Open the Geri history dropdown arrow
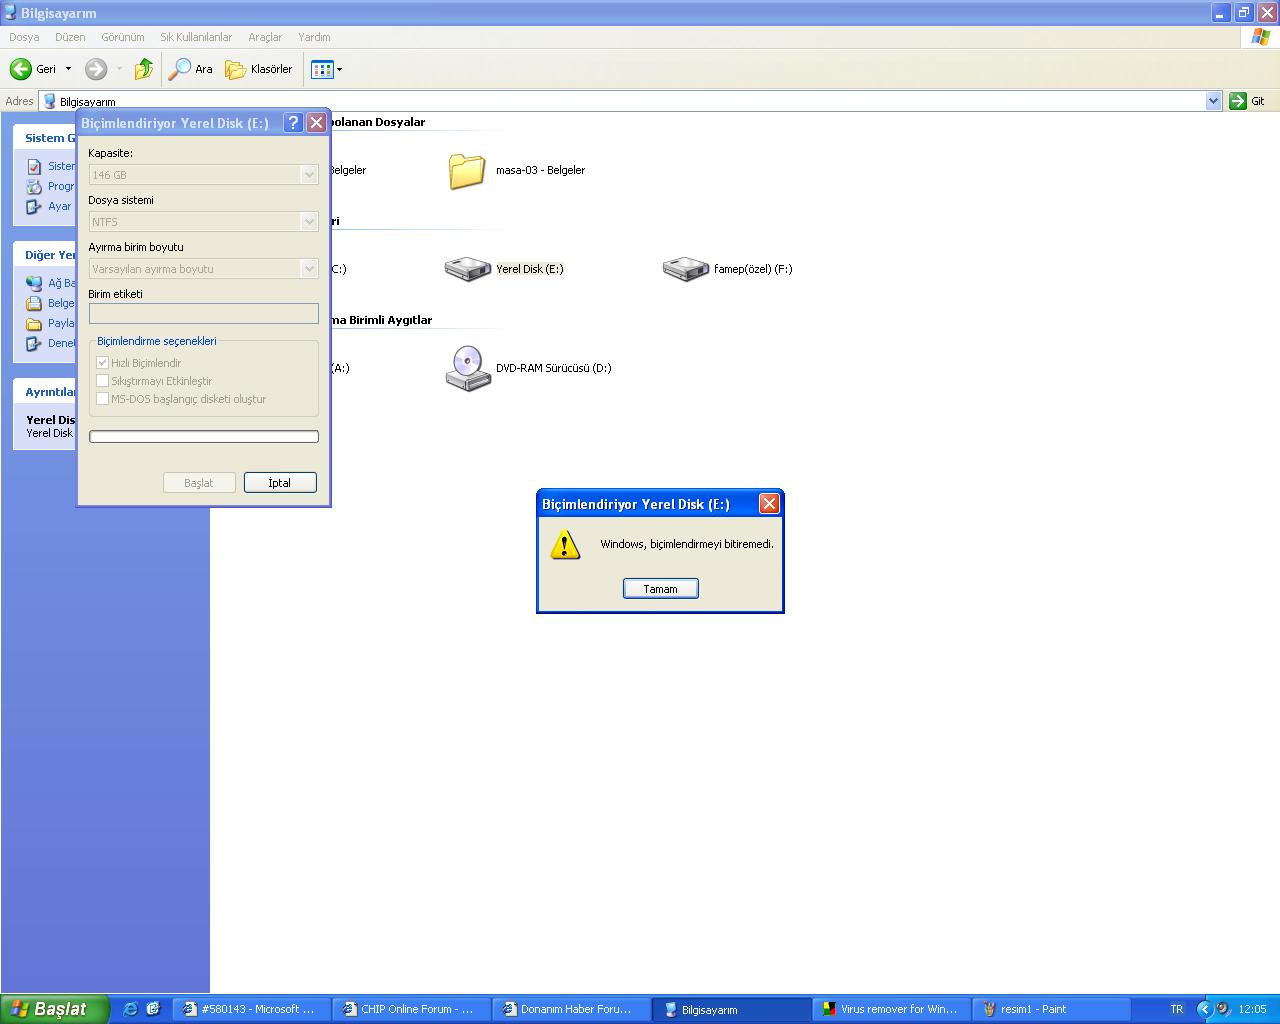The width and height of the screenshot is (1280, 1024). (68, 69)
